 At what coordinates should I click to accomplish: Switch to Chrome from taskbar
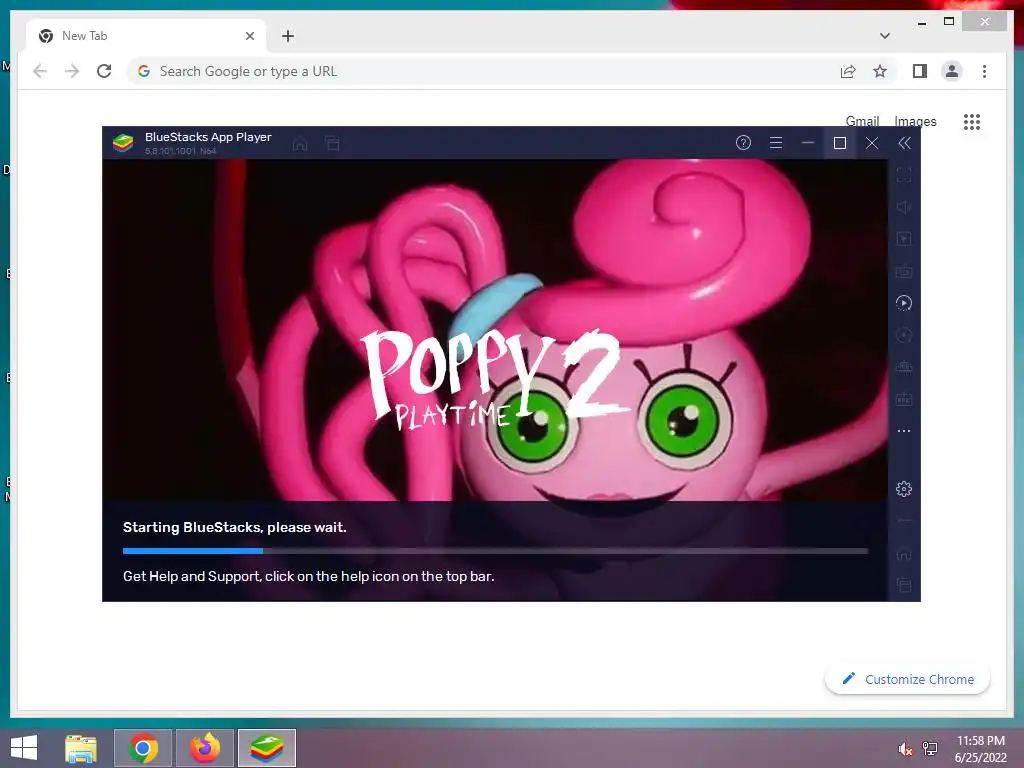point(143,748)
